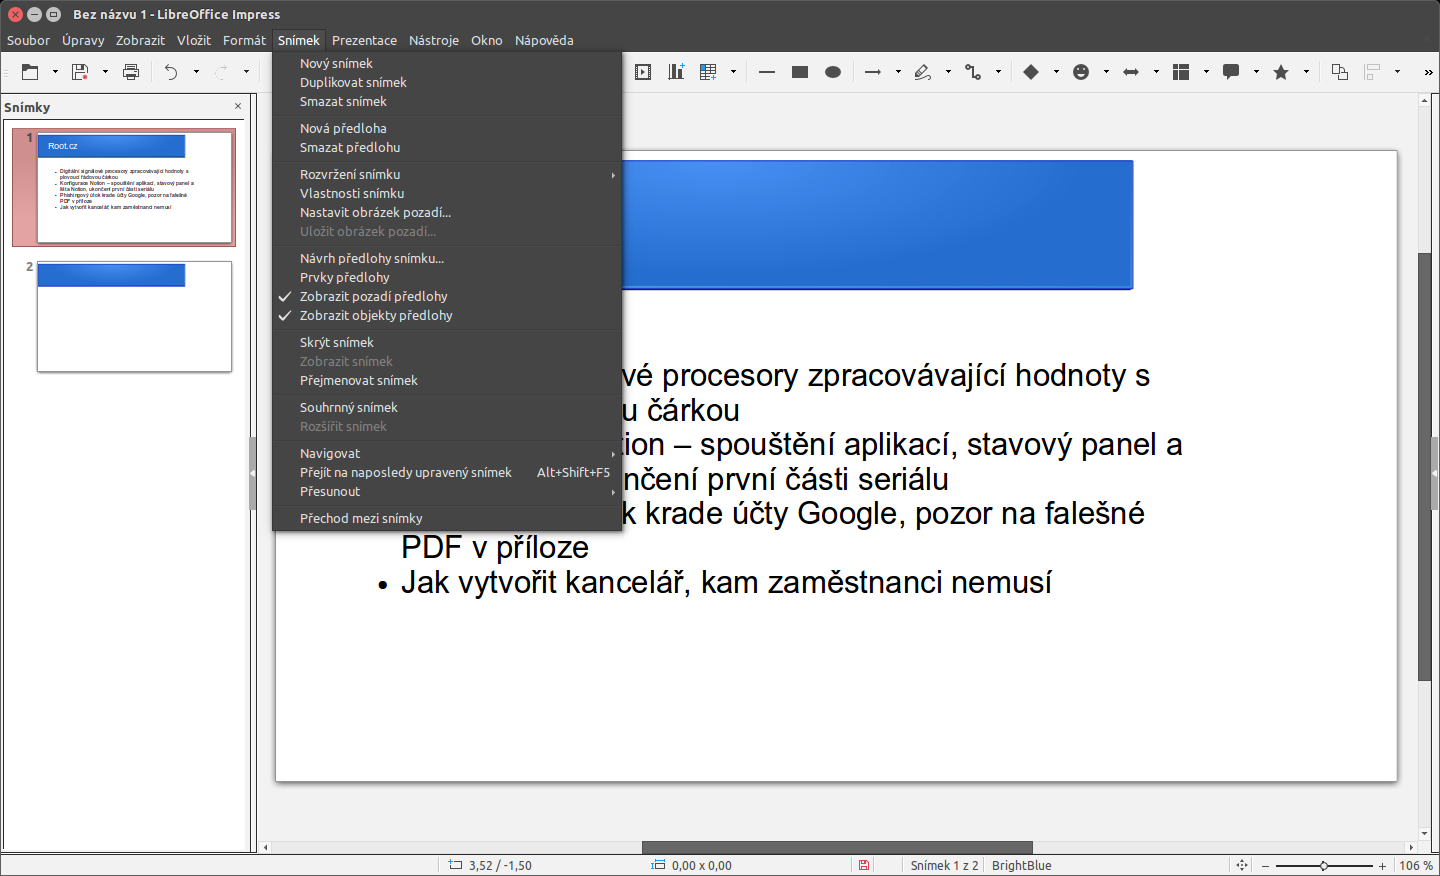Click the horizontal scrollbar thumb
The height and width of the screenshot is (876, 1440).
click(x=837, y=847)
